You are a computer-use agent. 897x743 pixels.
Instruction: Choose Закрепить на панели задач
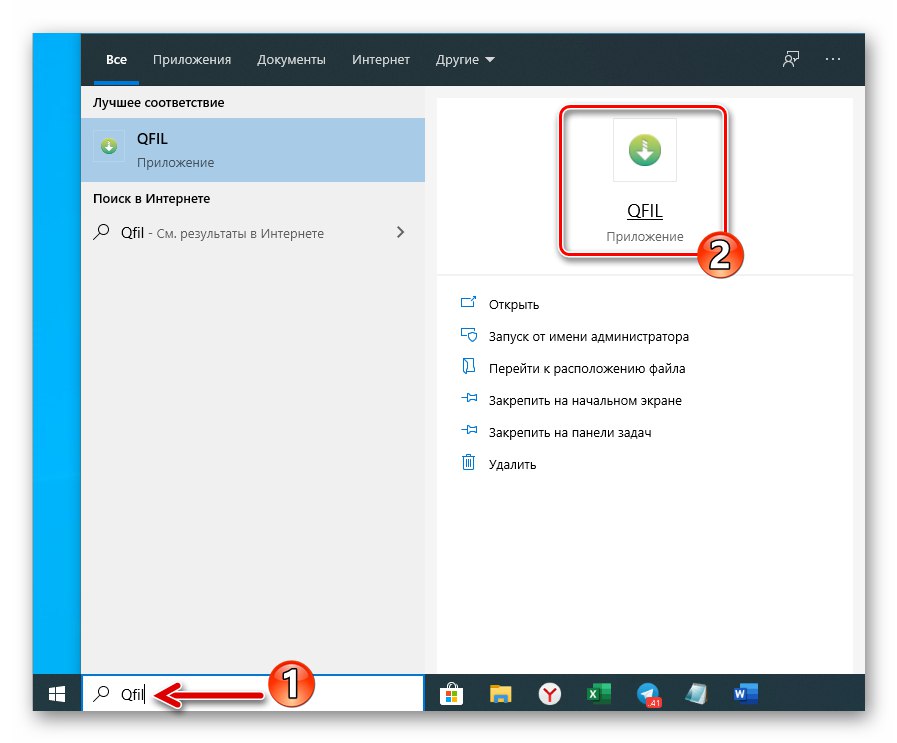coord(570,433)
